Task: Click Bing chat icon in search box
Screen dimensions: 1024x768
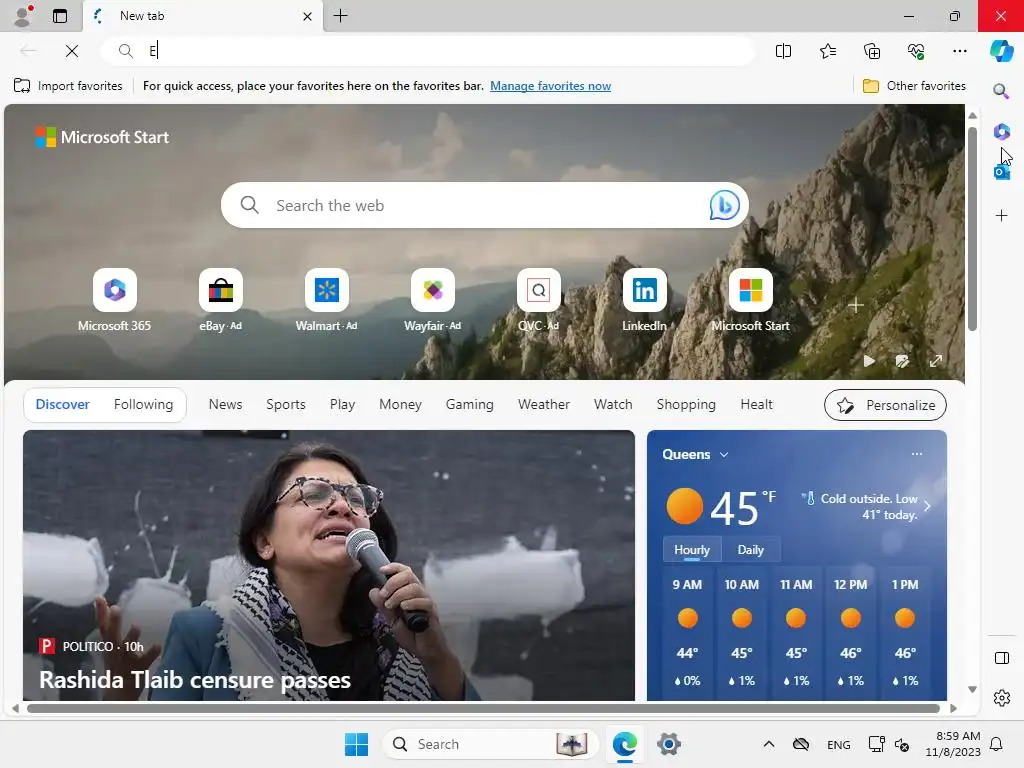Action: click(724, 205)
